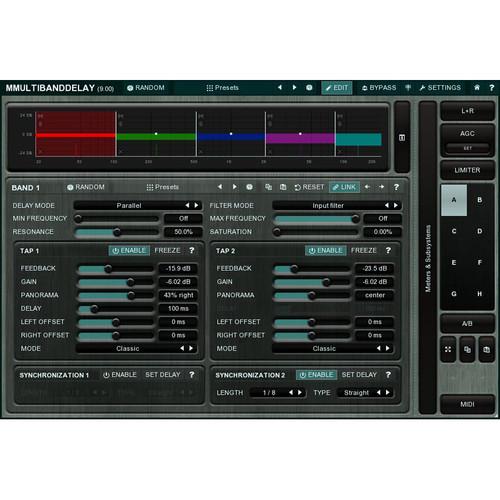Image resolution: width=500 pixels, height=500 pixels.
Task: Click the right arrow next to LINK
Action: [381, 187]
